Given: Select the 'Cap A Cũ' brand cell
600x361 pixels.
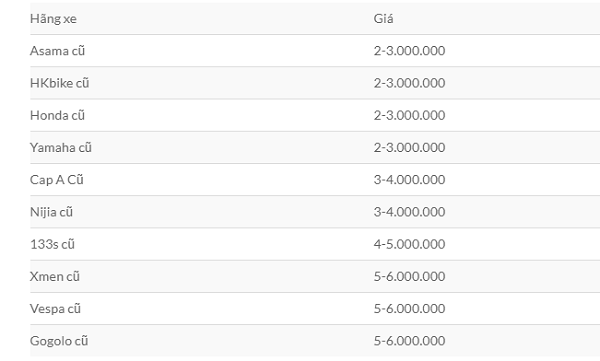Looking at the screenshot, I should [x=57, y=180].
